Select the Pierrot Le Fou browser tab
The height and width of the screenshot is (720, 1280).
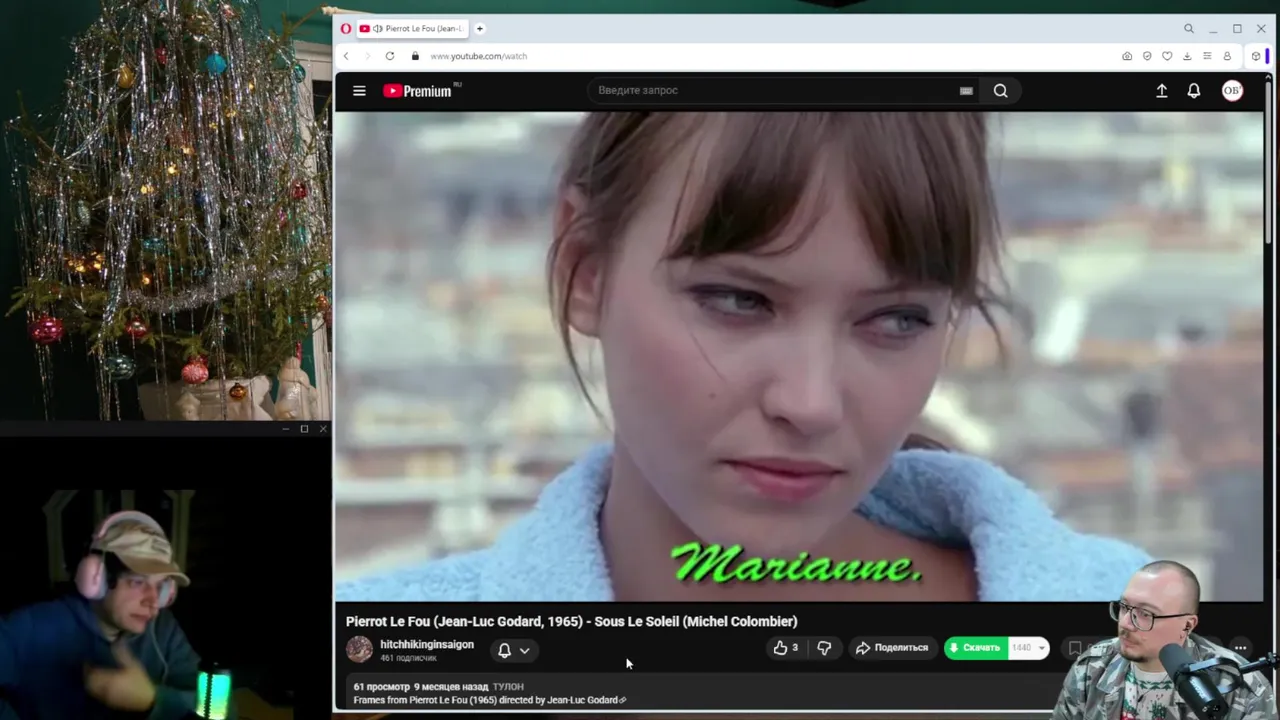click(412, 28)
